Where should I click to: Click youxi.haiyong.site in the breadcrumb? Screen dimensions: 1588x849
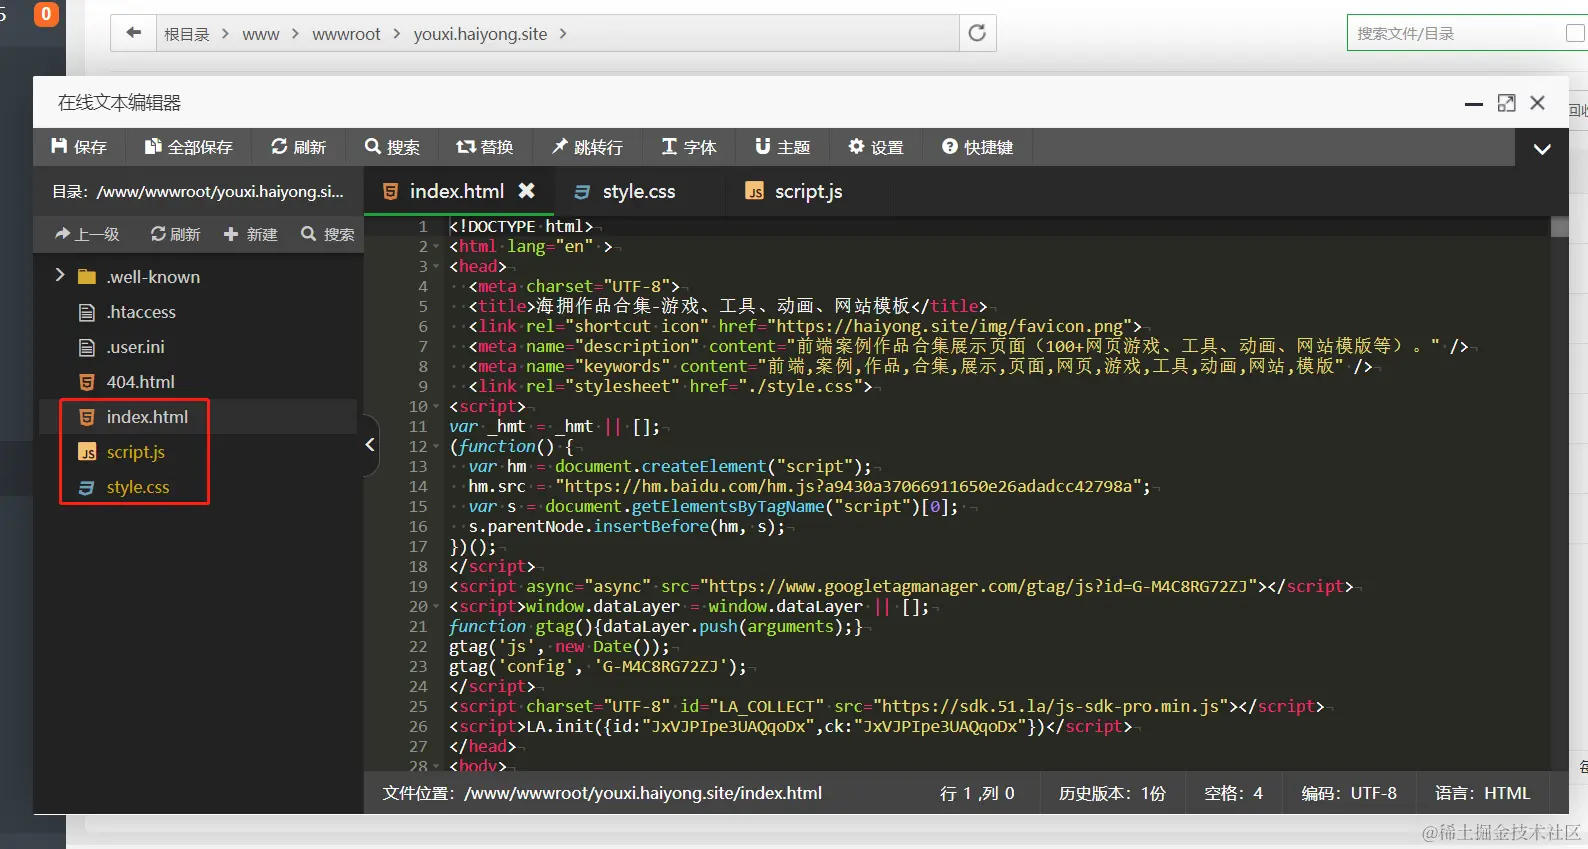point(480,34)
